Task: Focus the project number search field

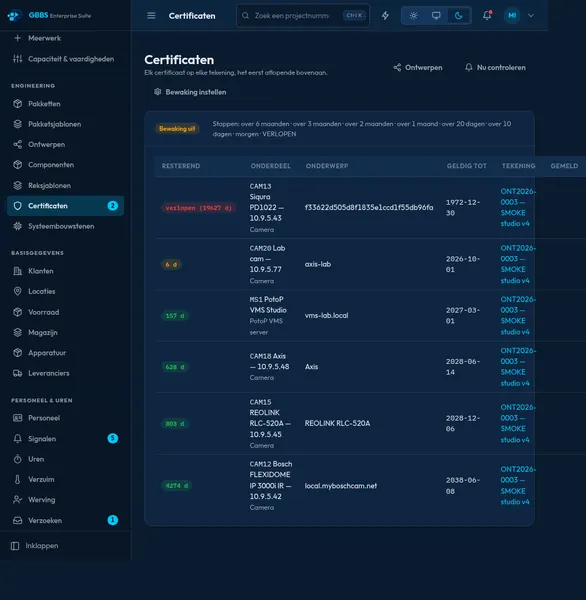Action: [303, 16]
